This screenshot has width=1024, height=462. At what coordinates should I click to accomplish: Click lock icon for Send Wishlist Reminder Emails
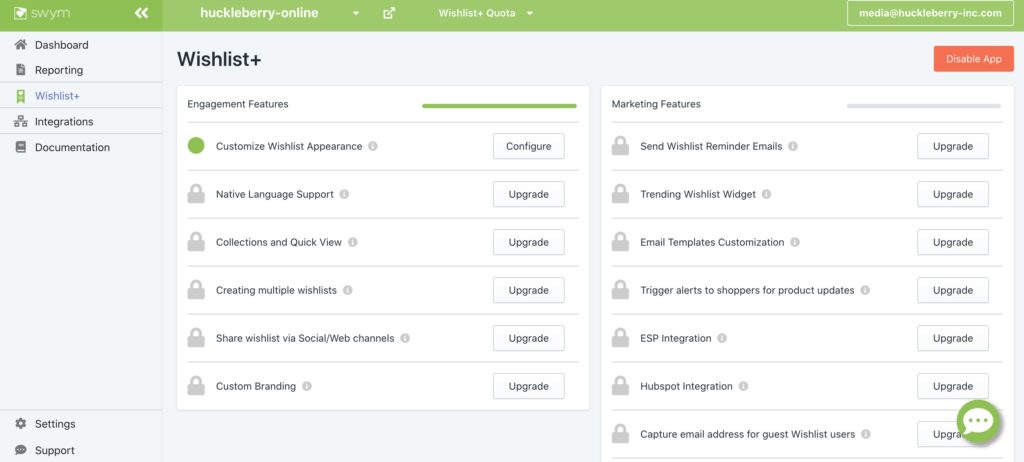pos(620,146)
